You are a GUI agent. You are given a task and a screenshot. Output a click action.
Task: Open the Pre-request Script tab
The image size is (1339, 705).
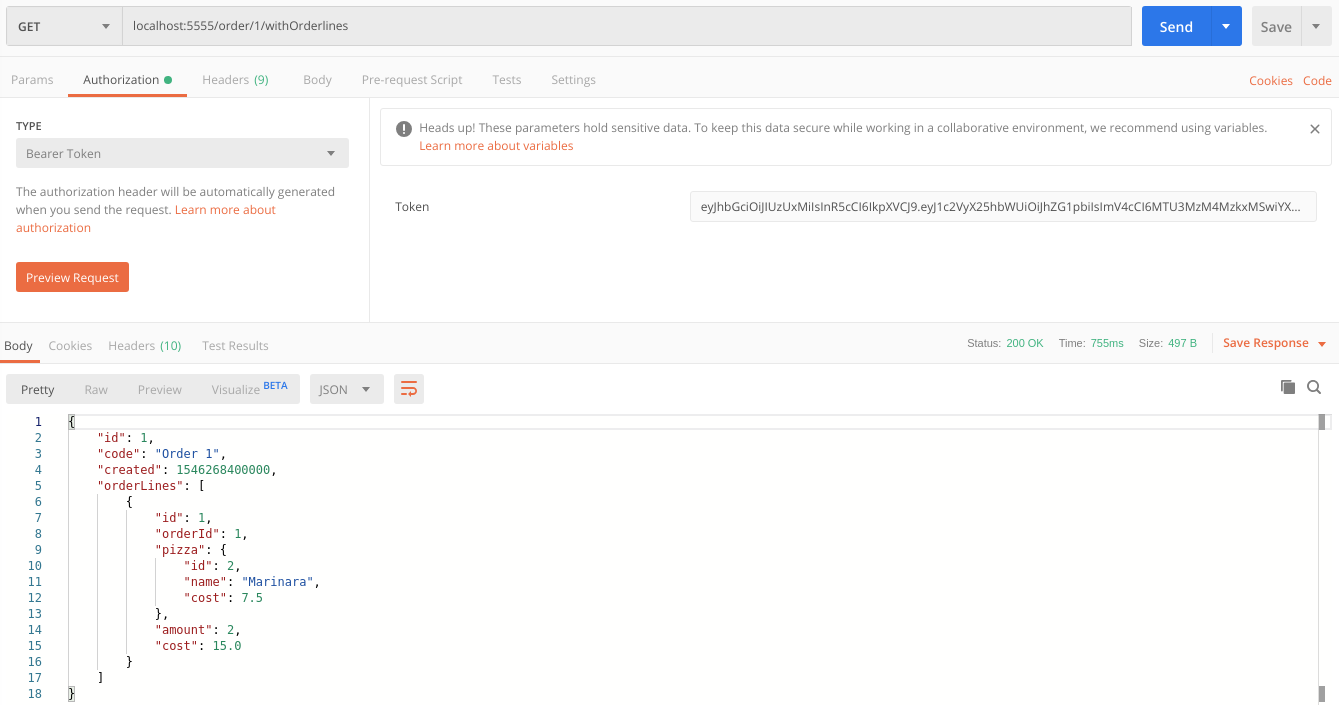412,80
